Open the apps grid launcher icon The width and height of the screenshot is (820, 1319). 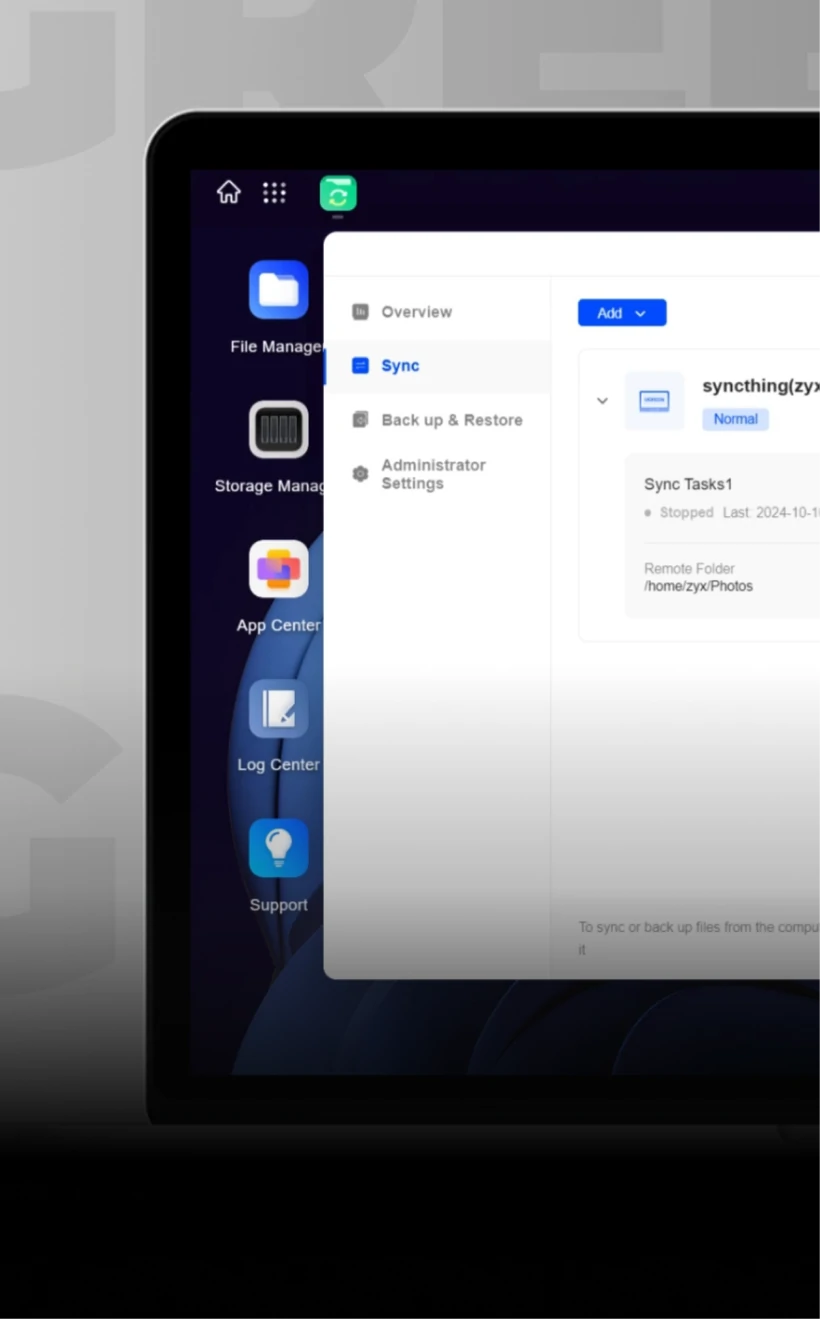click(x=274, y=192)
